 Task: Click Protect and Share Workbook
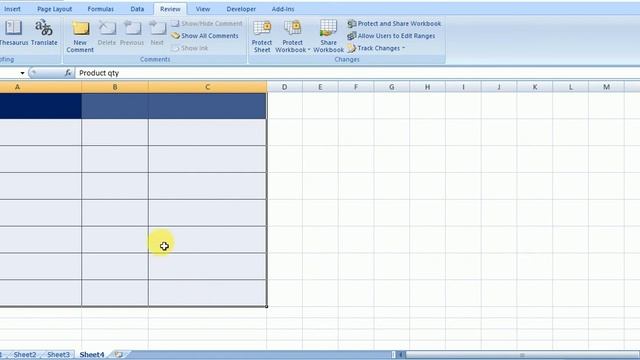[x=394, y=24]
